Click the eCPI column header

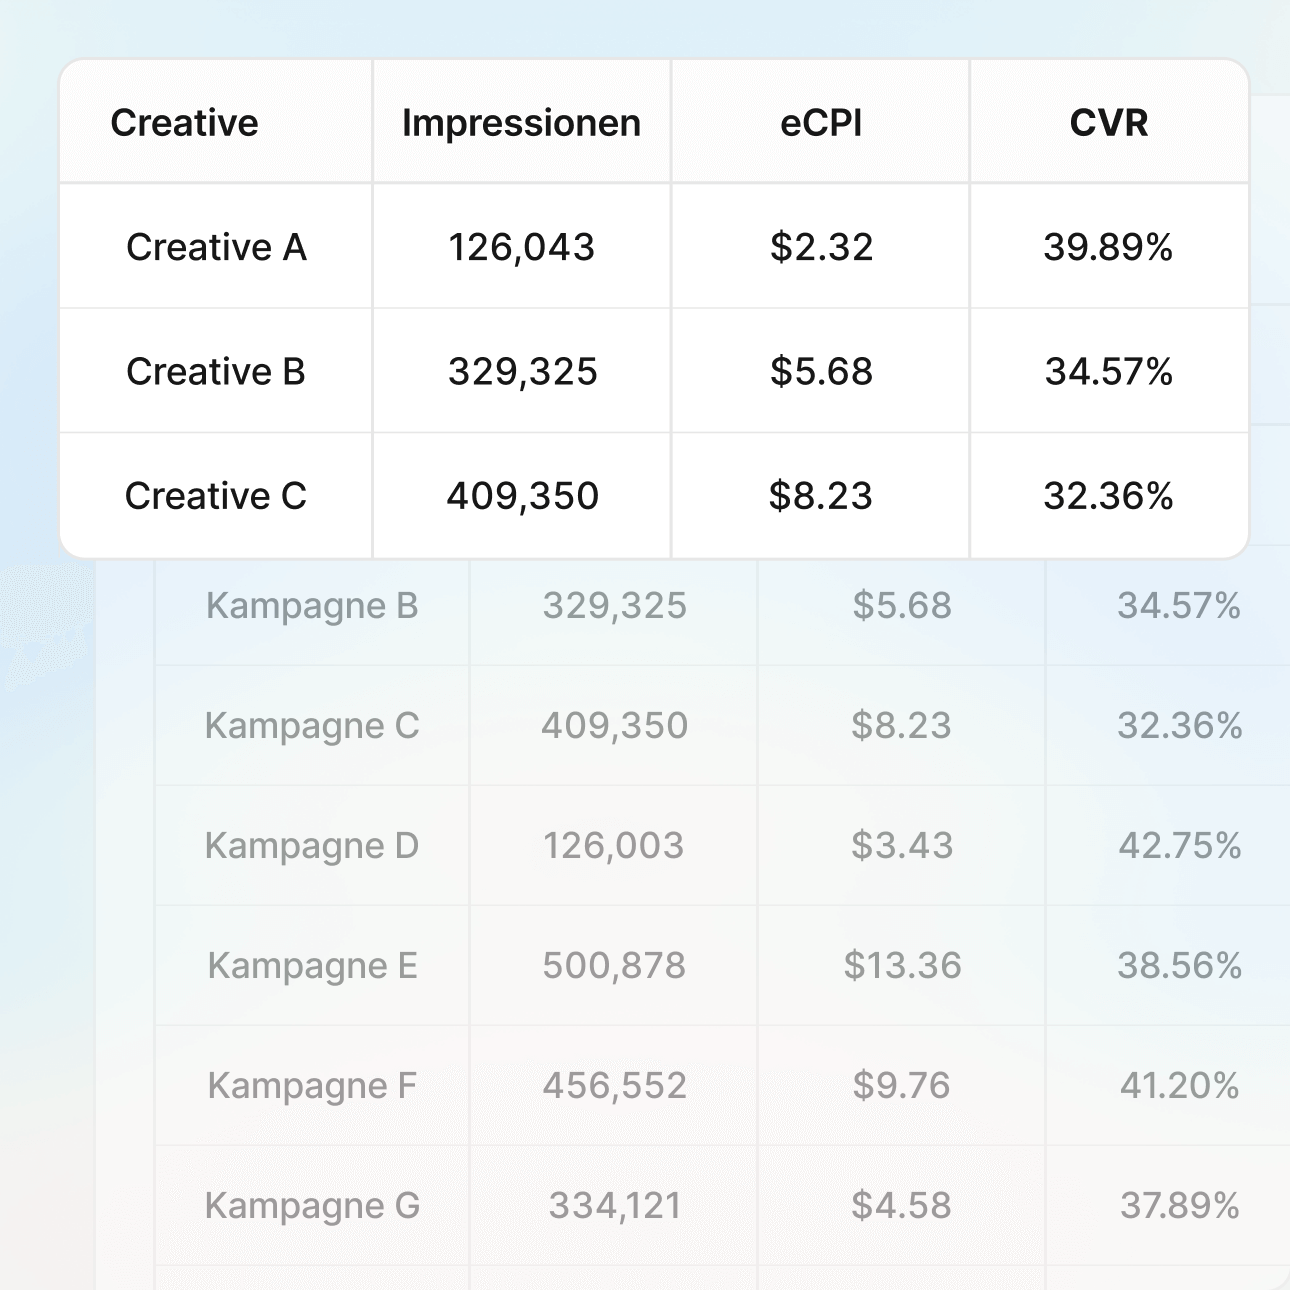point(821,123)
